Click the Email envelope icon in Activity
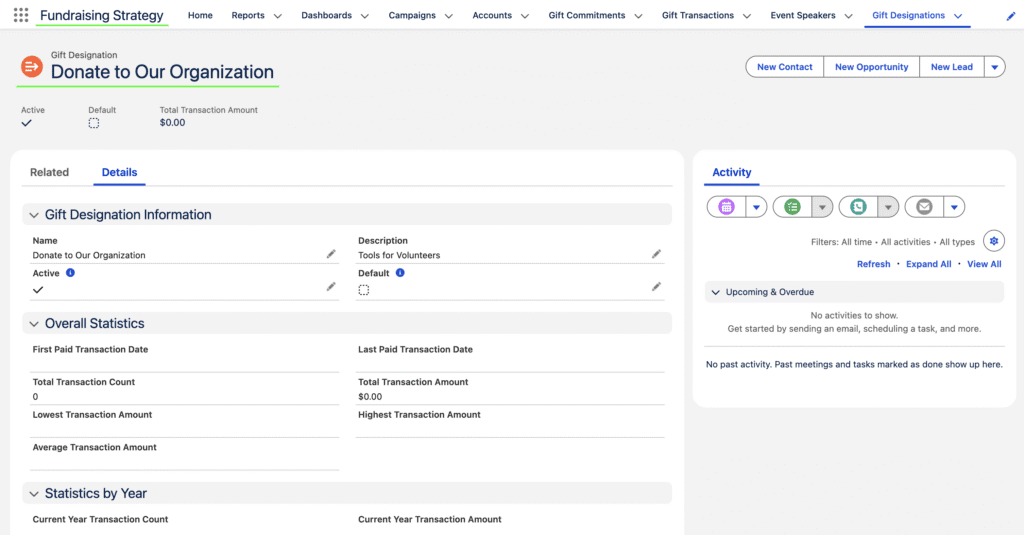Image resolution: width=1024 pixels, height=535 pixels. 924,207
